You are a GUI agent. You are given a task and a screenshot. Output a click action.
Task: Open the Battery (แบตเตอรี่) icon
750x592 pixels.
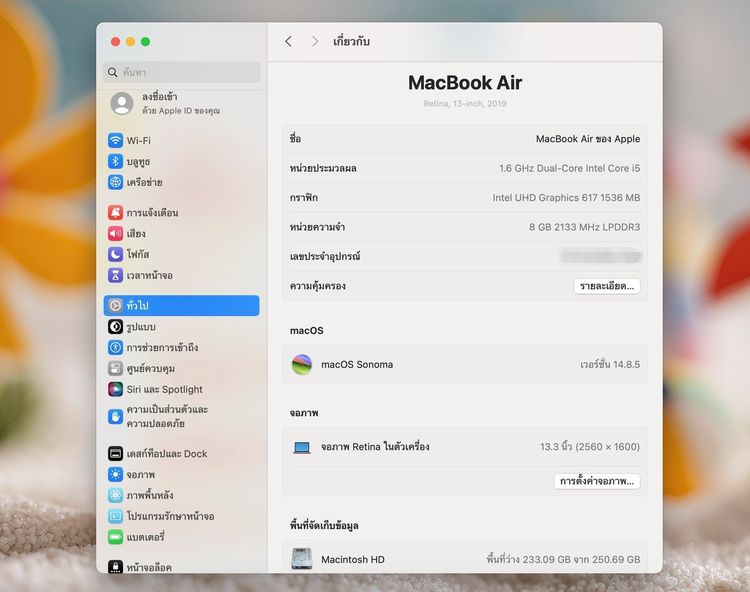click(x=115, y=537)
